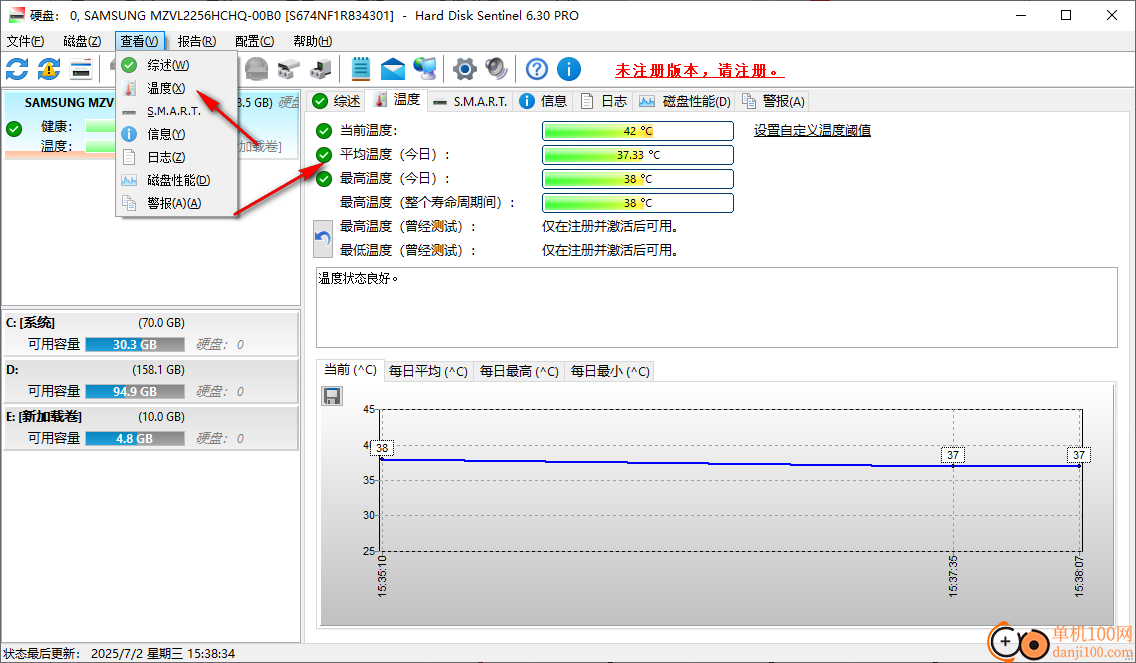The width and height of the screenshot is (1136, 663).
Task: Click green check icon beside 最高温度 (今日)
Action: pyautogui.click(x=324, y=179)
